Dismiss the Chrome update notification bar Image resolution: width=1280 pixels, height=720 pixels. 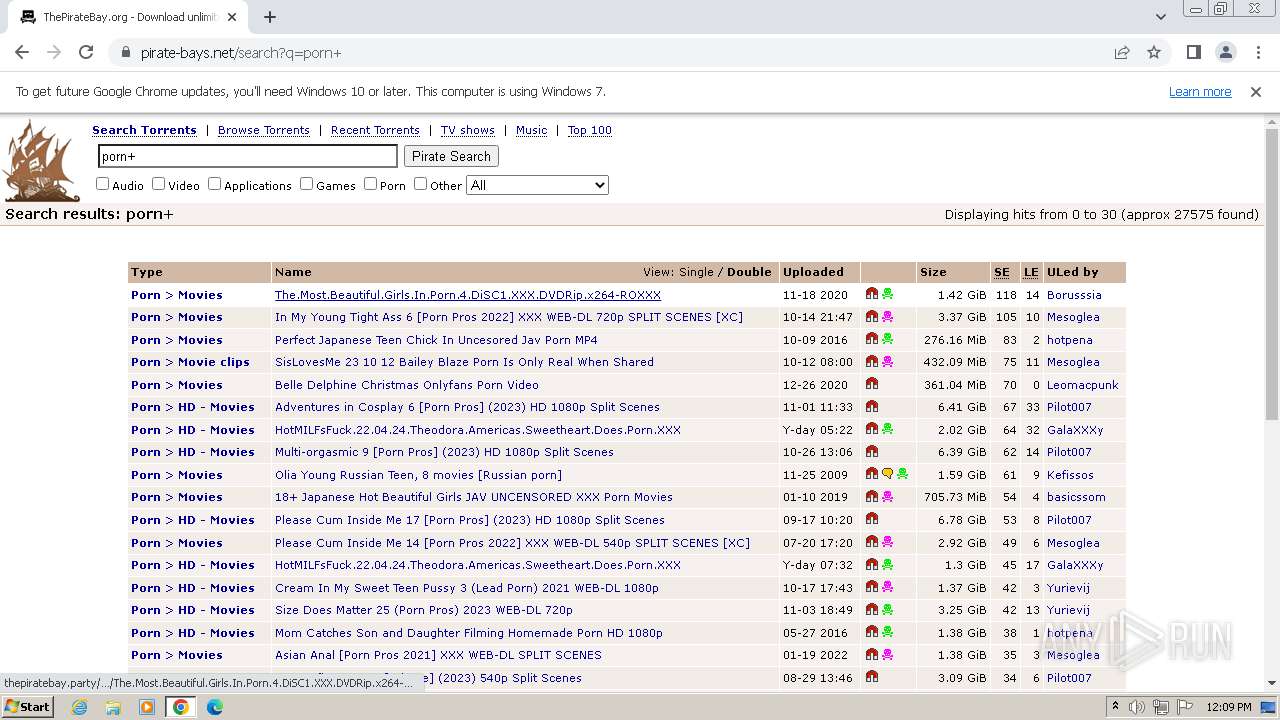point(1256,92)
